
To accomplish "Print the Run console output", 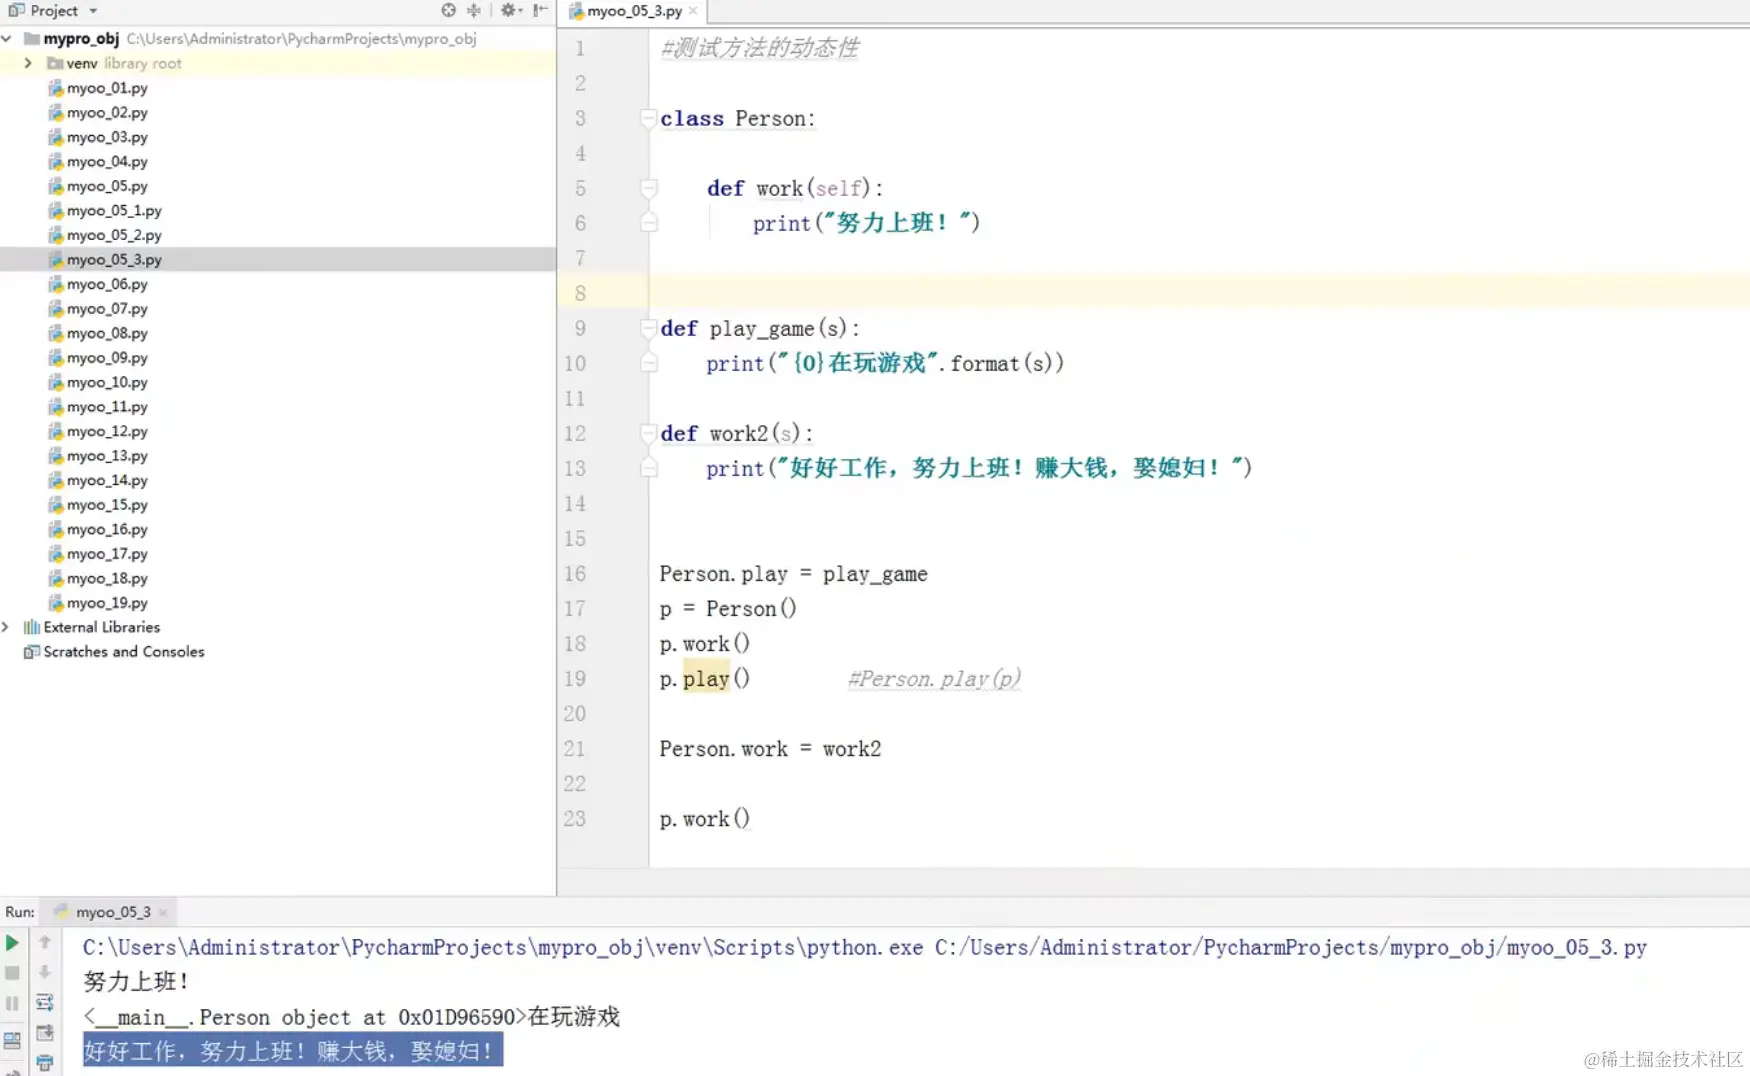I will [45, 1063].
